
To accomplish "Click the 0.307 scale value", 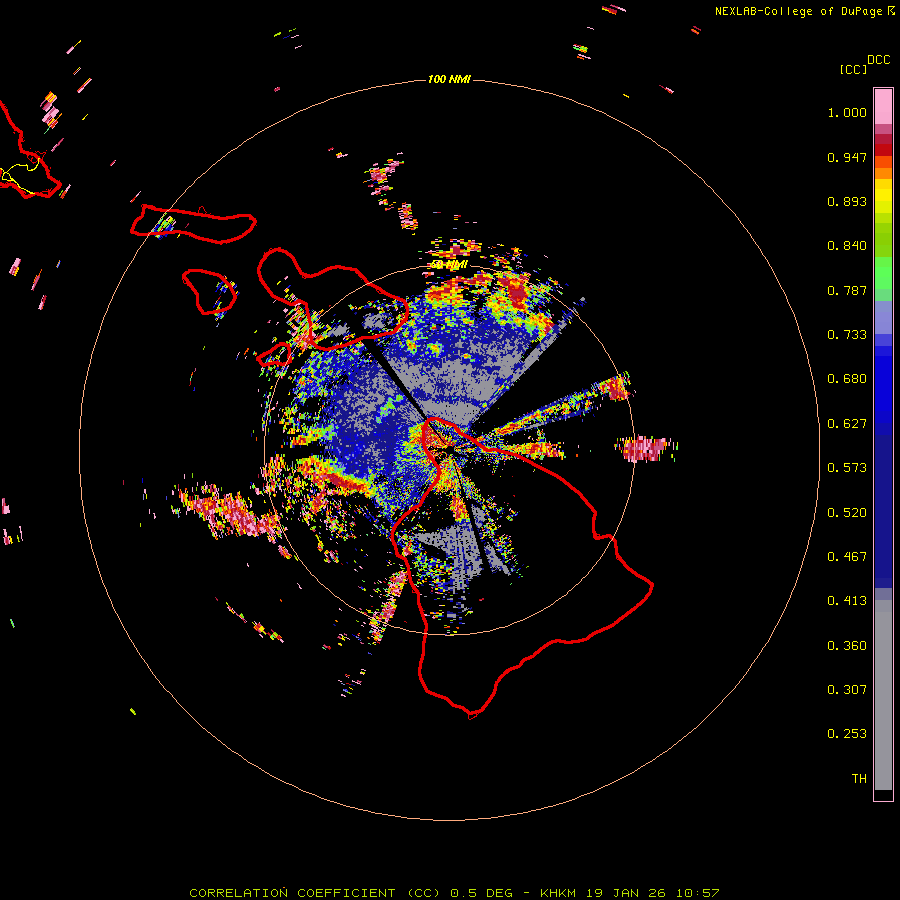I will tap(847, 690).
